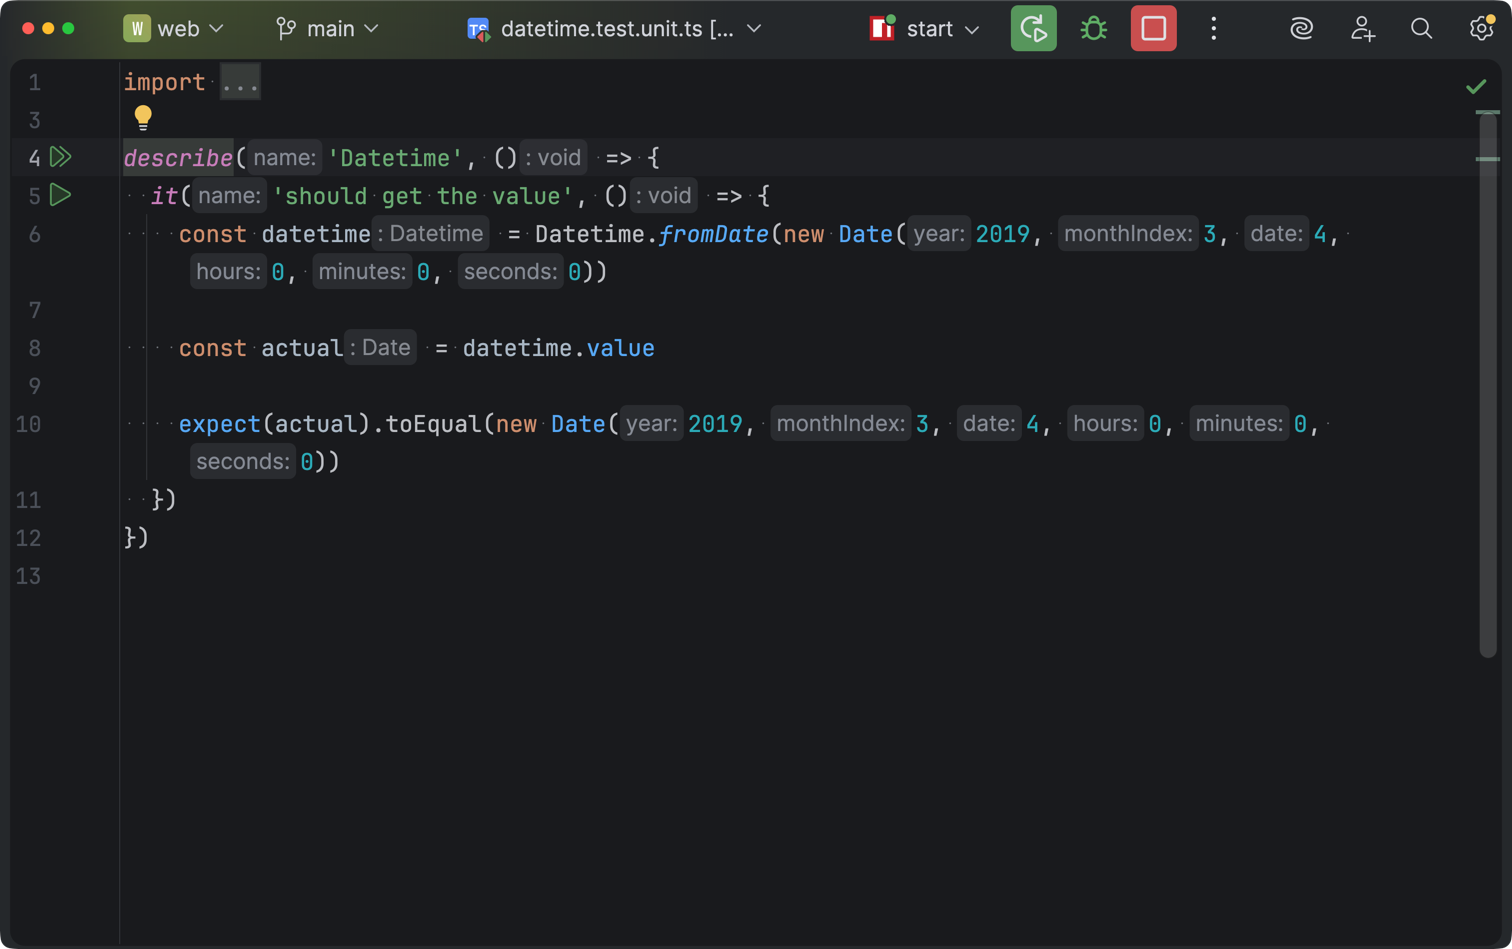Viewport: 1512px width, 949px height.
Task: Show intention actions via the lightbulb
Action: click(143, 117)
